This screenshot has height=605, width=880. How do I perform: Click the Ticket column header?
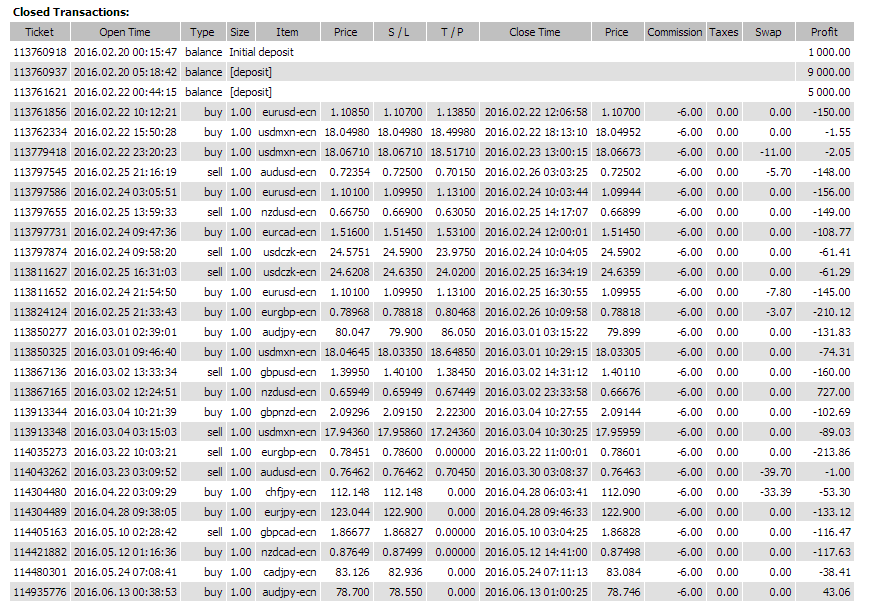pos(40,32)
